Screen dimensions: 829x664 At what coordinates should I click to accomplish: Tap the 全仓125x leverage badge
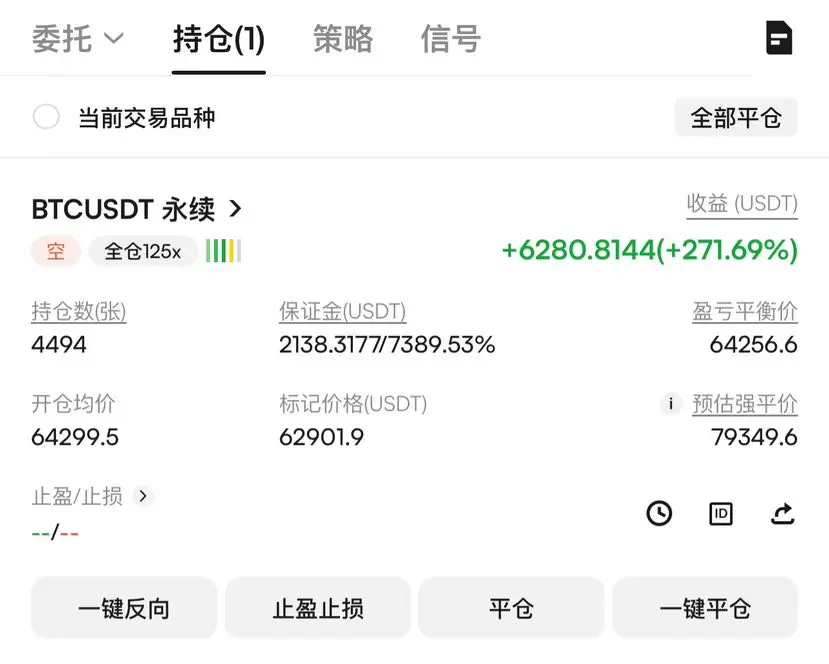coord(143,251)
